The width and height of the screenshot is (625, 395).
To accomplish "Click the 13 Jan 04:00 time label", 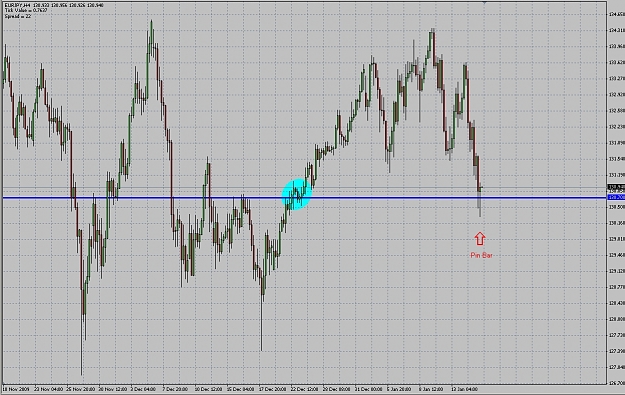I will (465, 389).
